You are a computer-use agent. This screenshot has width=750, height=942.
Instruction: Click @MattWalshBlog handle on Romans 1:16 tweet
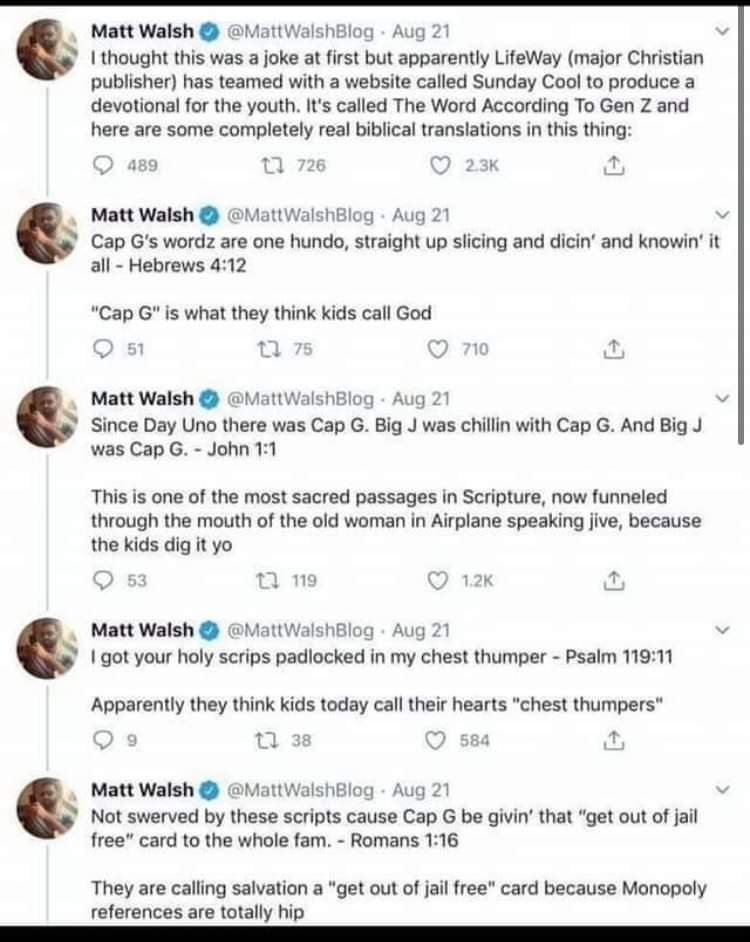pyautogui.click(x=305, y=790)
